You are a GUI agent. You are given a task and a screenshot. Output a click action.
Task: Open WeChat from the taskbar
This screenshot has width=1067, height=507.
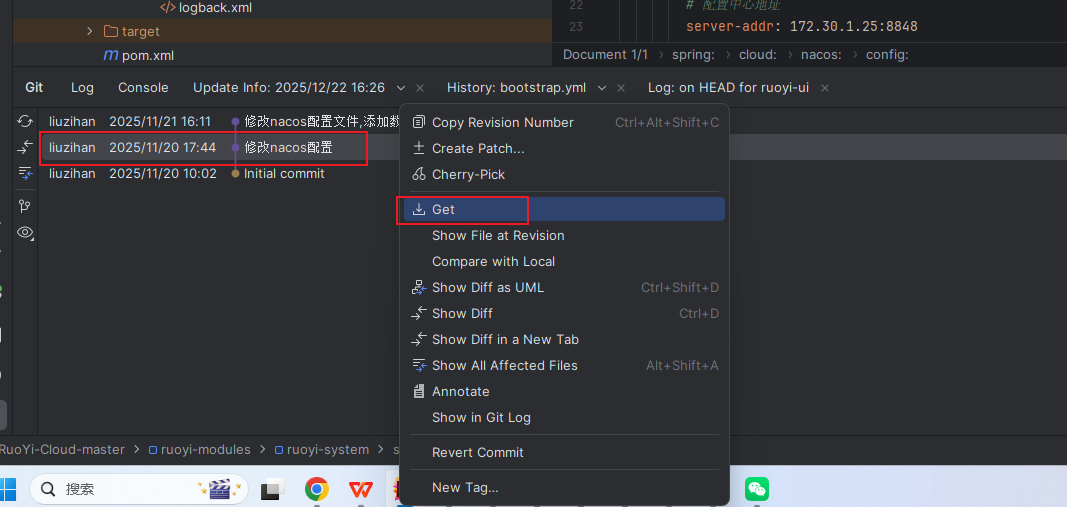pos(757,489)
